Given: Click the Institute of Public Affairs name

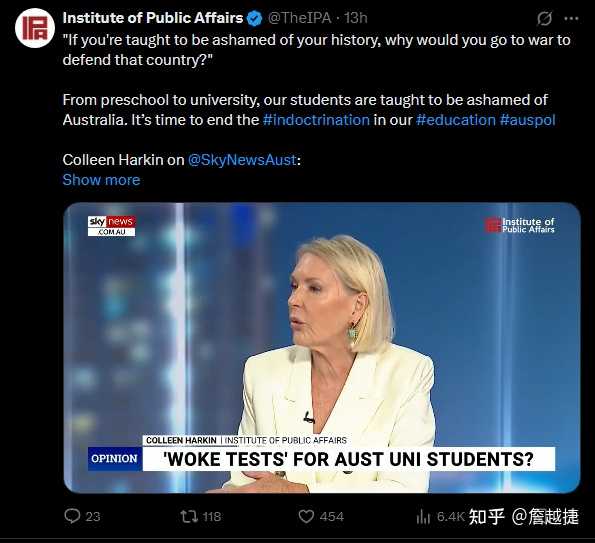Looking at the screenshot, I should click(x=153, y=18).
